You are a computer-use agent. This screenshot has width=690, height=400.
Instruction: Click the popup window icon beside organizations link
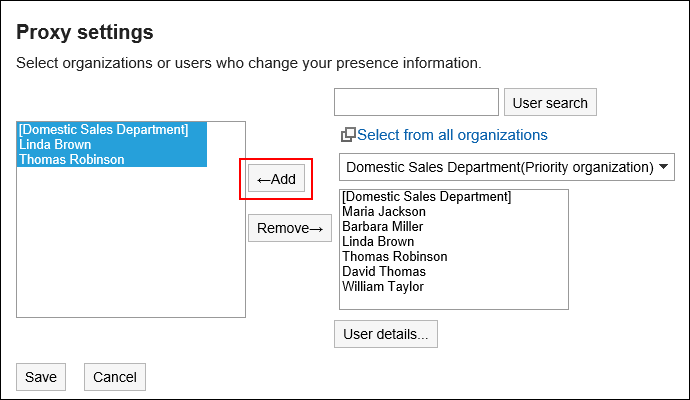pyautogui.click(x=348, y=135)
